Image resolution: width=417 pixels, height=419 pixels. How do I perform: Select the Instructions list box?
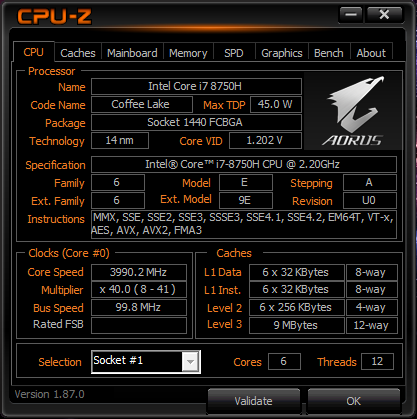[x=244, y=224]
